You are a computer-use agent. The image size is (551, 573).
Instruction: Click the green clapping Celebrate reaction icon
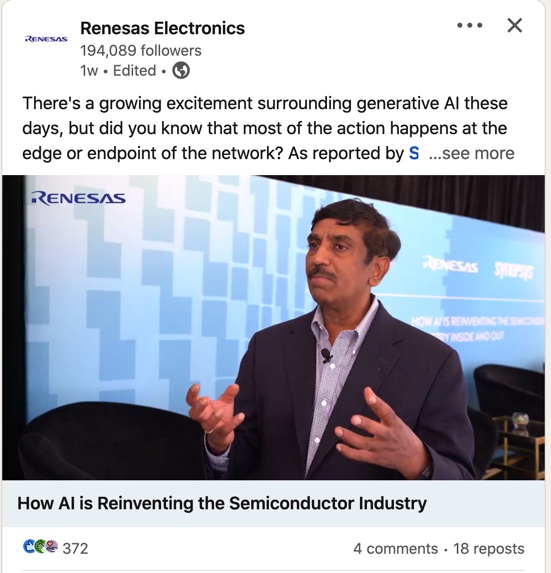pos(40,547)
